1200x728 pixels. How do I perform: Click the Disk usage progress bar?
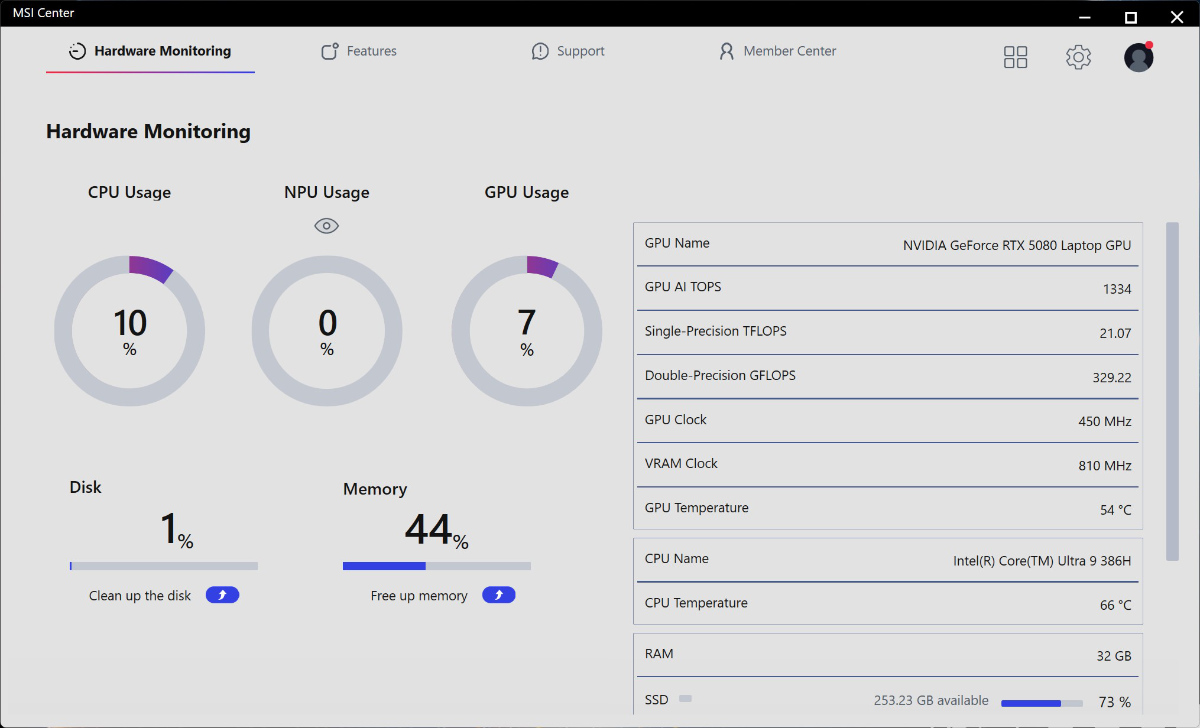pyautogui.click(x=164, y=566)
